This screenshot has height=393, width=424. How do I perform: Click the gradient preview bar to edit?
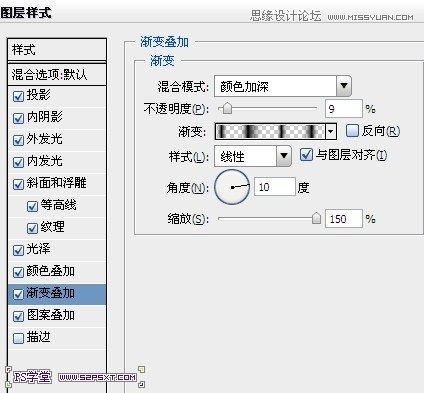tap(270, 131)
